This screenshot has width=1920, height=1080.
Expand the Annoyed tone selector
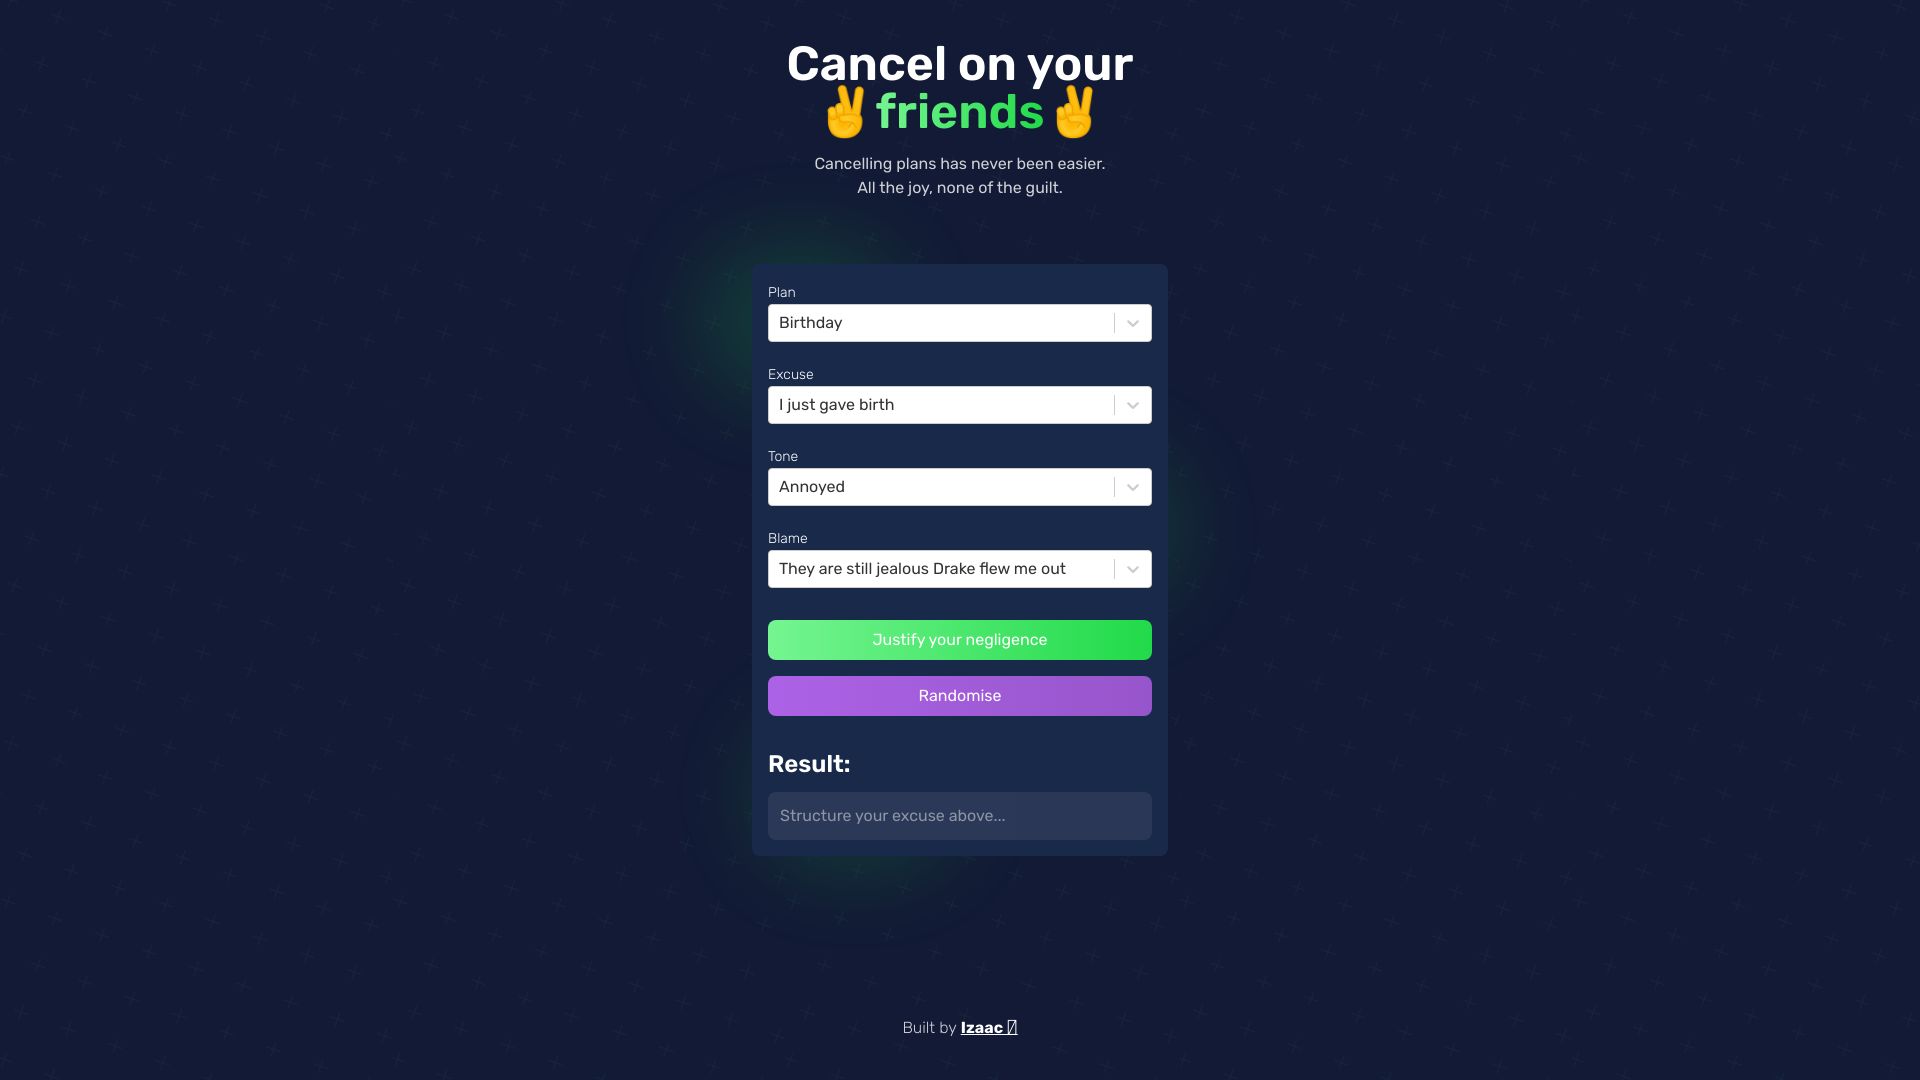1131,487
